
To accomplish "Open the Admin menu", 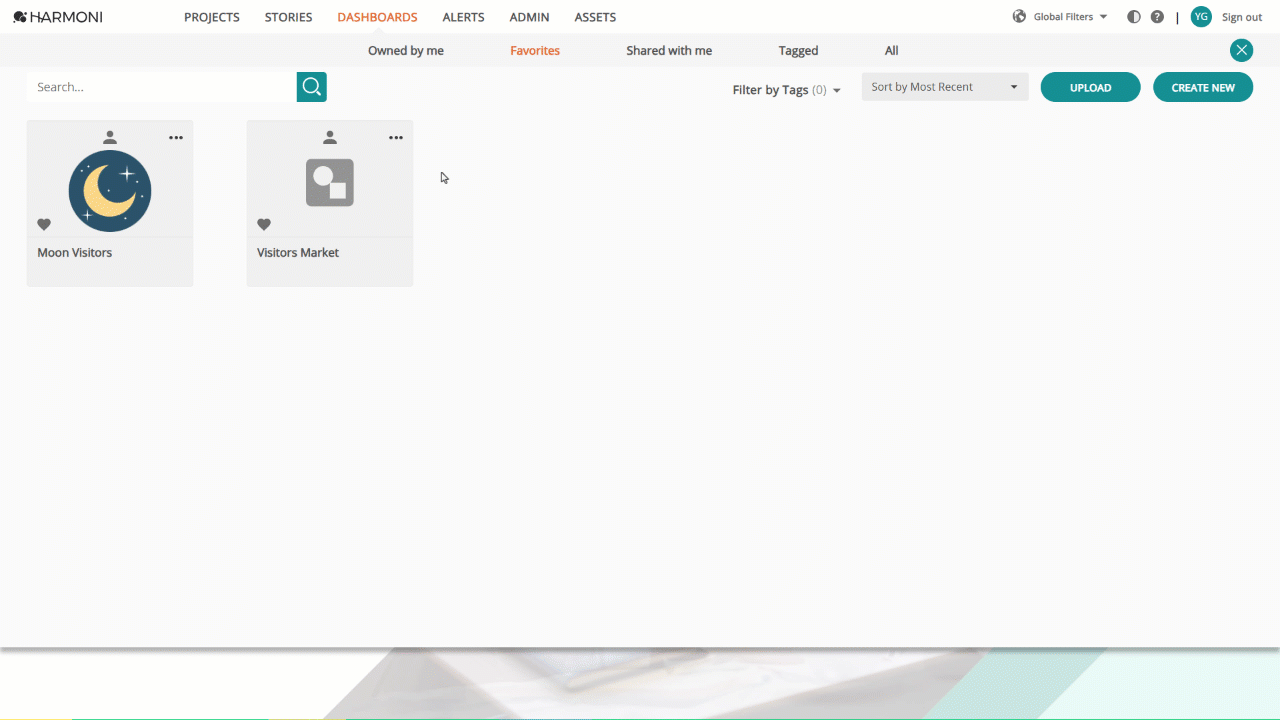I will click(529, 17).
